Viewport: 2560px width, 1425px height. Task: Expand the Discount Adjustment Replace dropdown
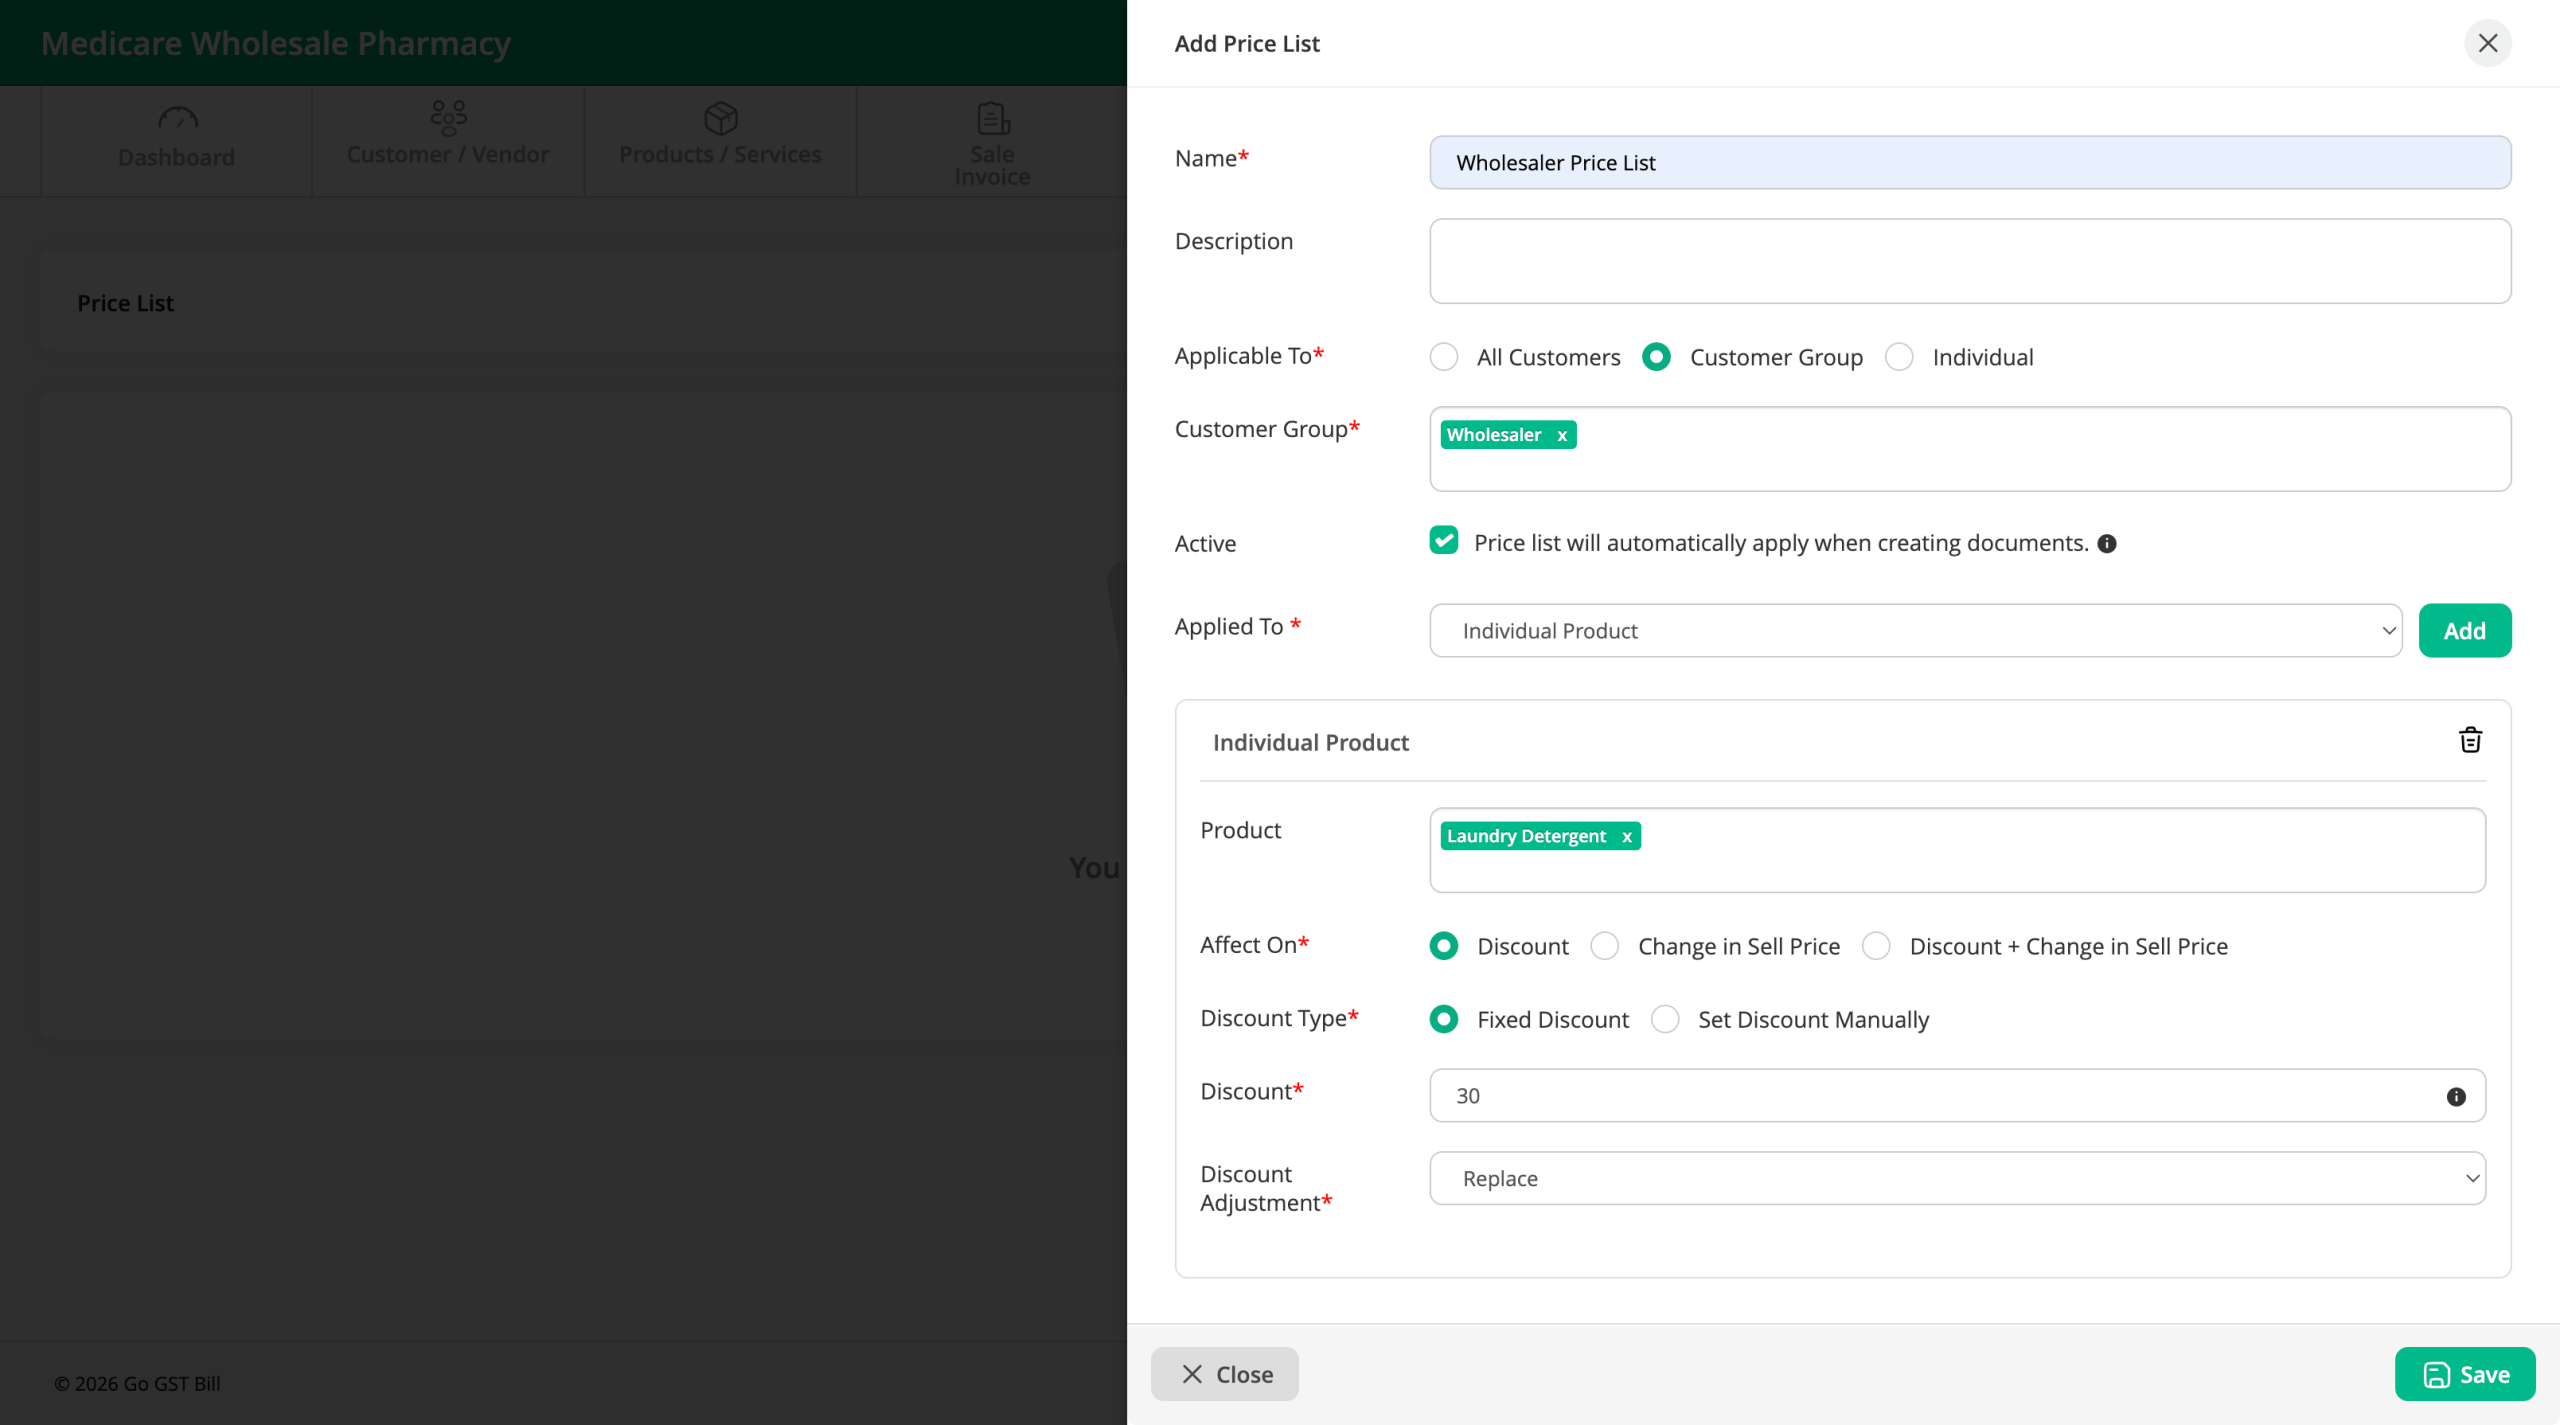pyautogui.click(x=1957, y=1178)
